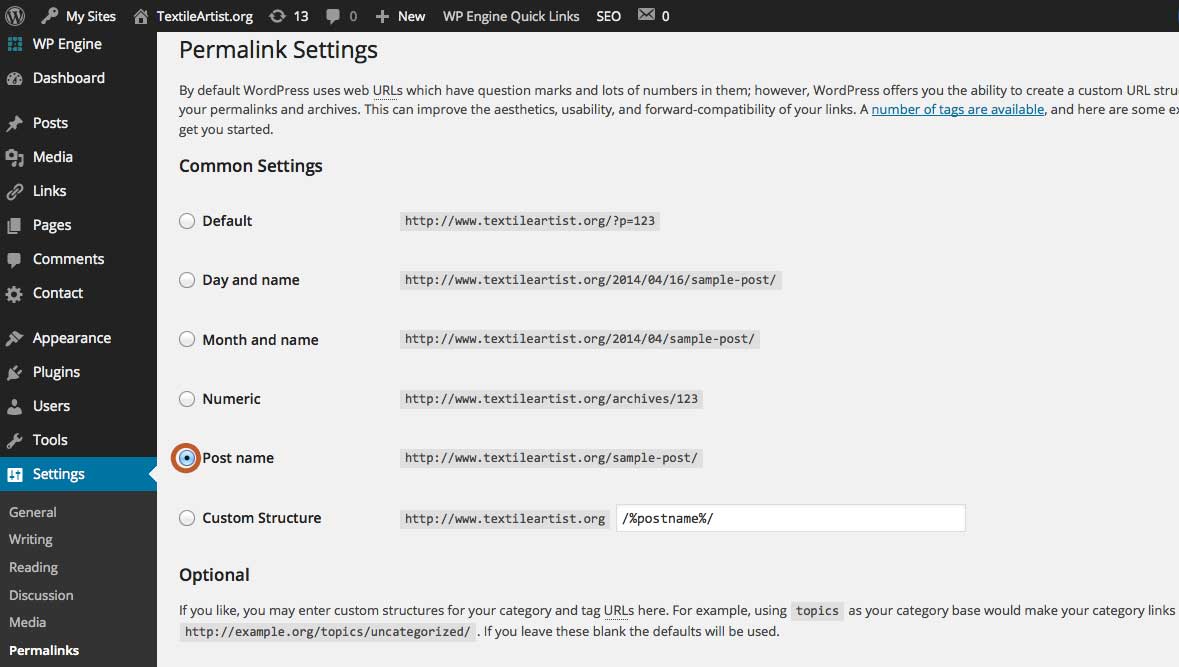This screenshot has width=1179, height=667.
Task: Select the Custom Structure radio button
Action: click(x=187, y=518)
